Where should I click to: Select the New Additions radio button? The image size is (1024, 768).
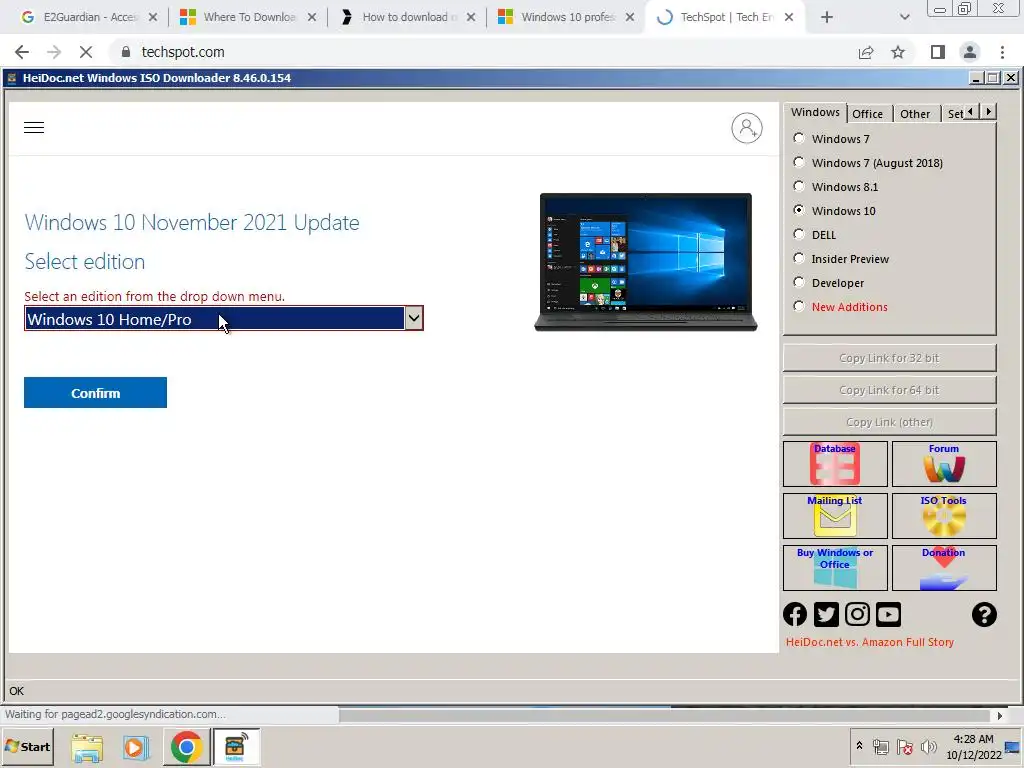pos(798,306)
